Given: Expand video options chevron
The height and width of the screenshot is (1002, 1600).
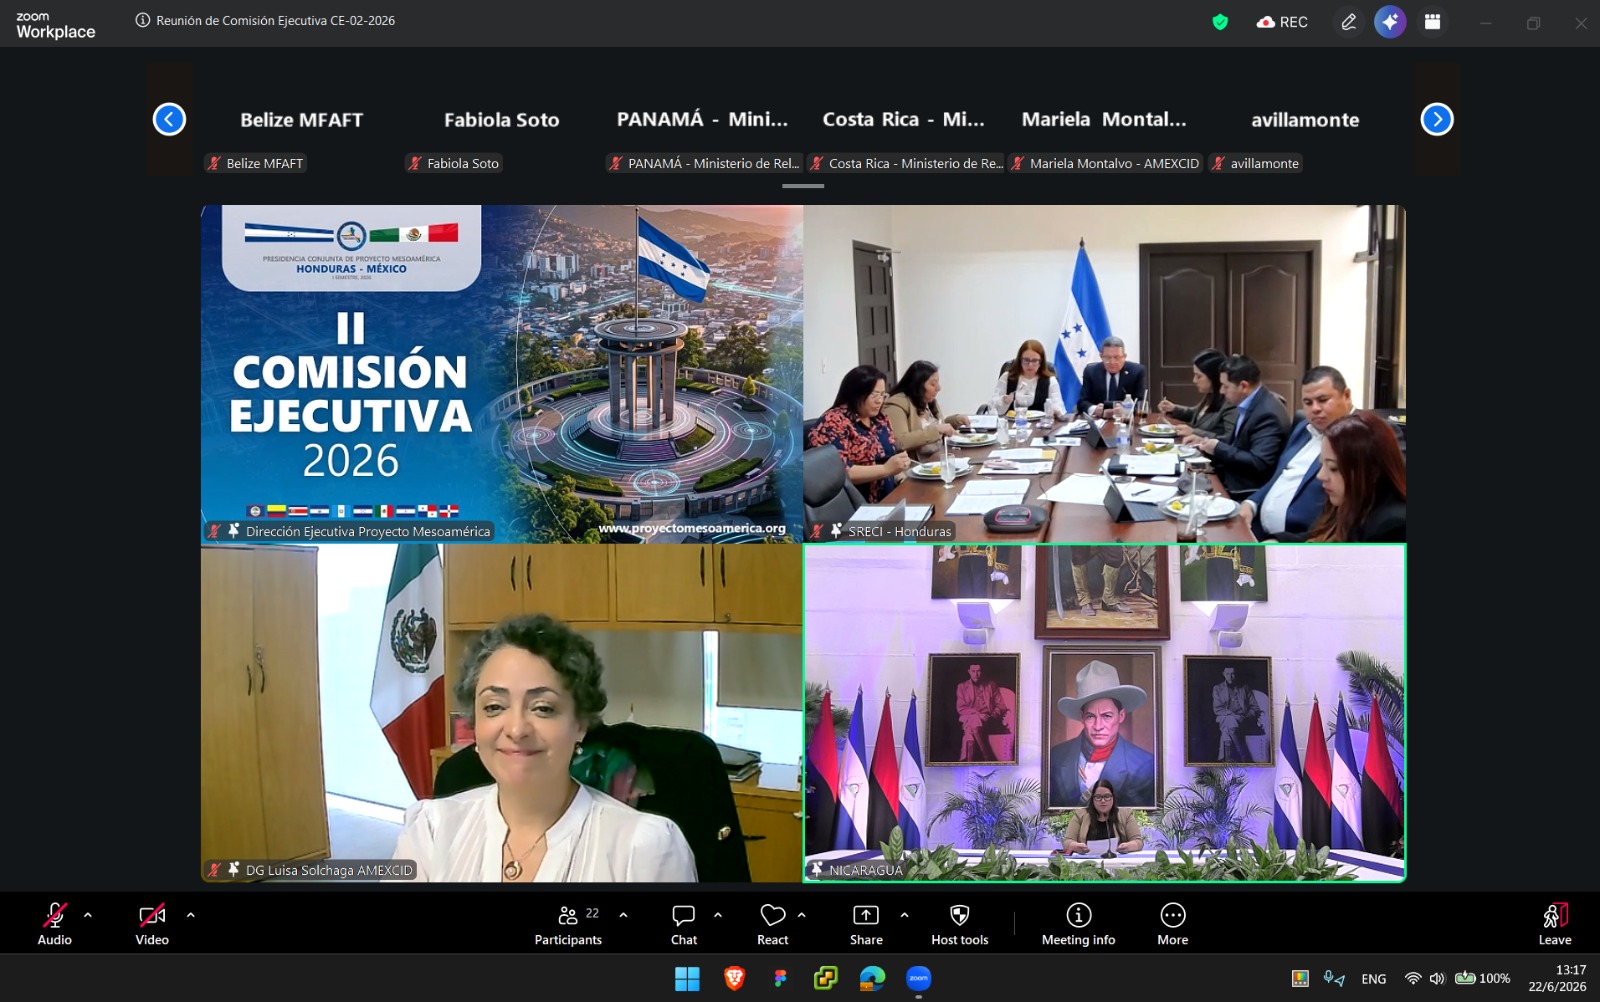Looking at the screenshot, I should pyautogui.click(x=190, y=915).
